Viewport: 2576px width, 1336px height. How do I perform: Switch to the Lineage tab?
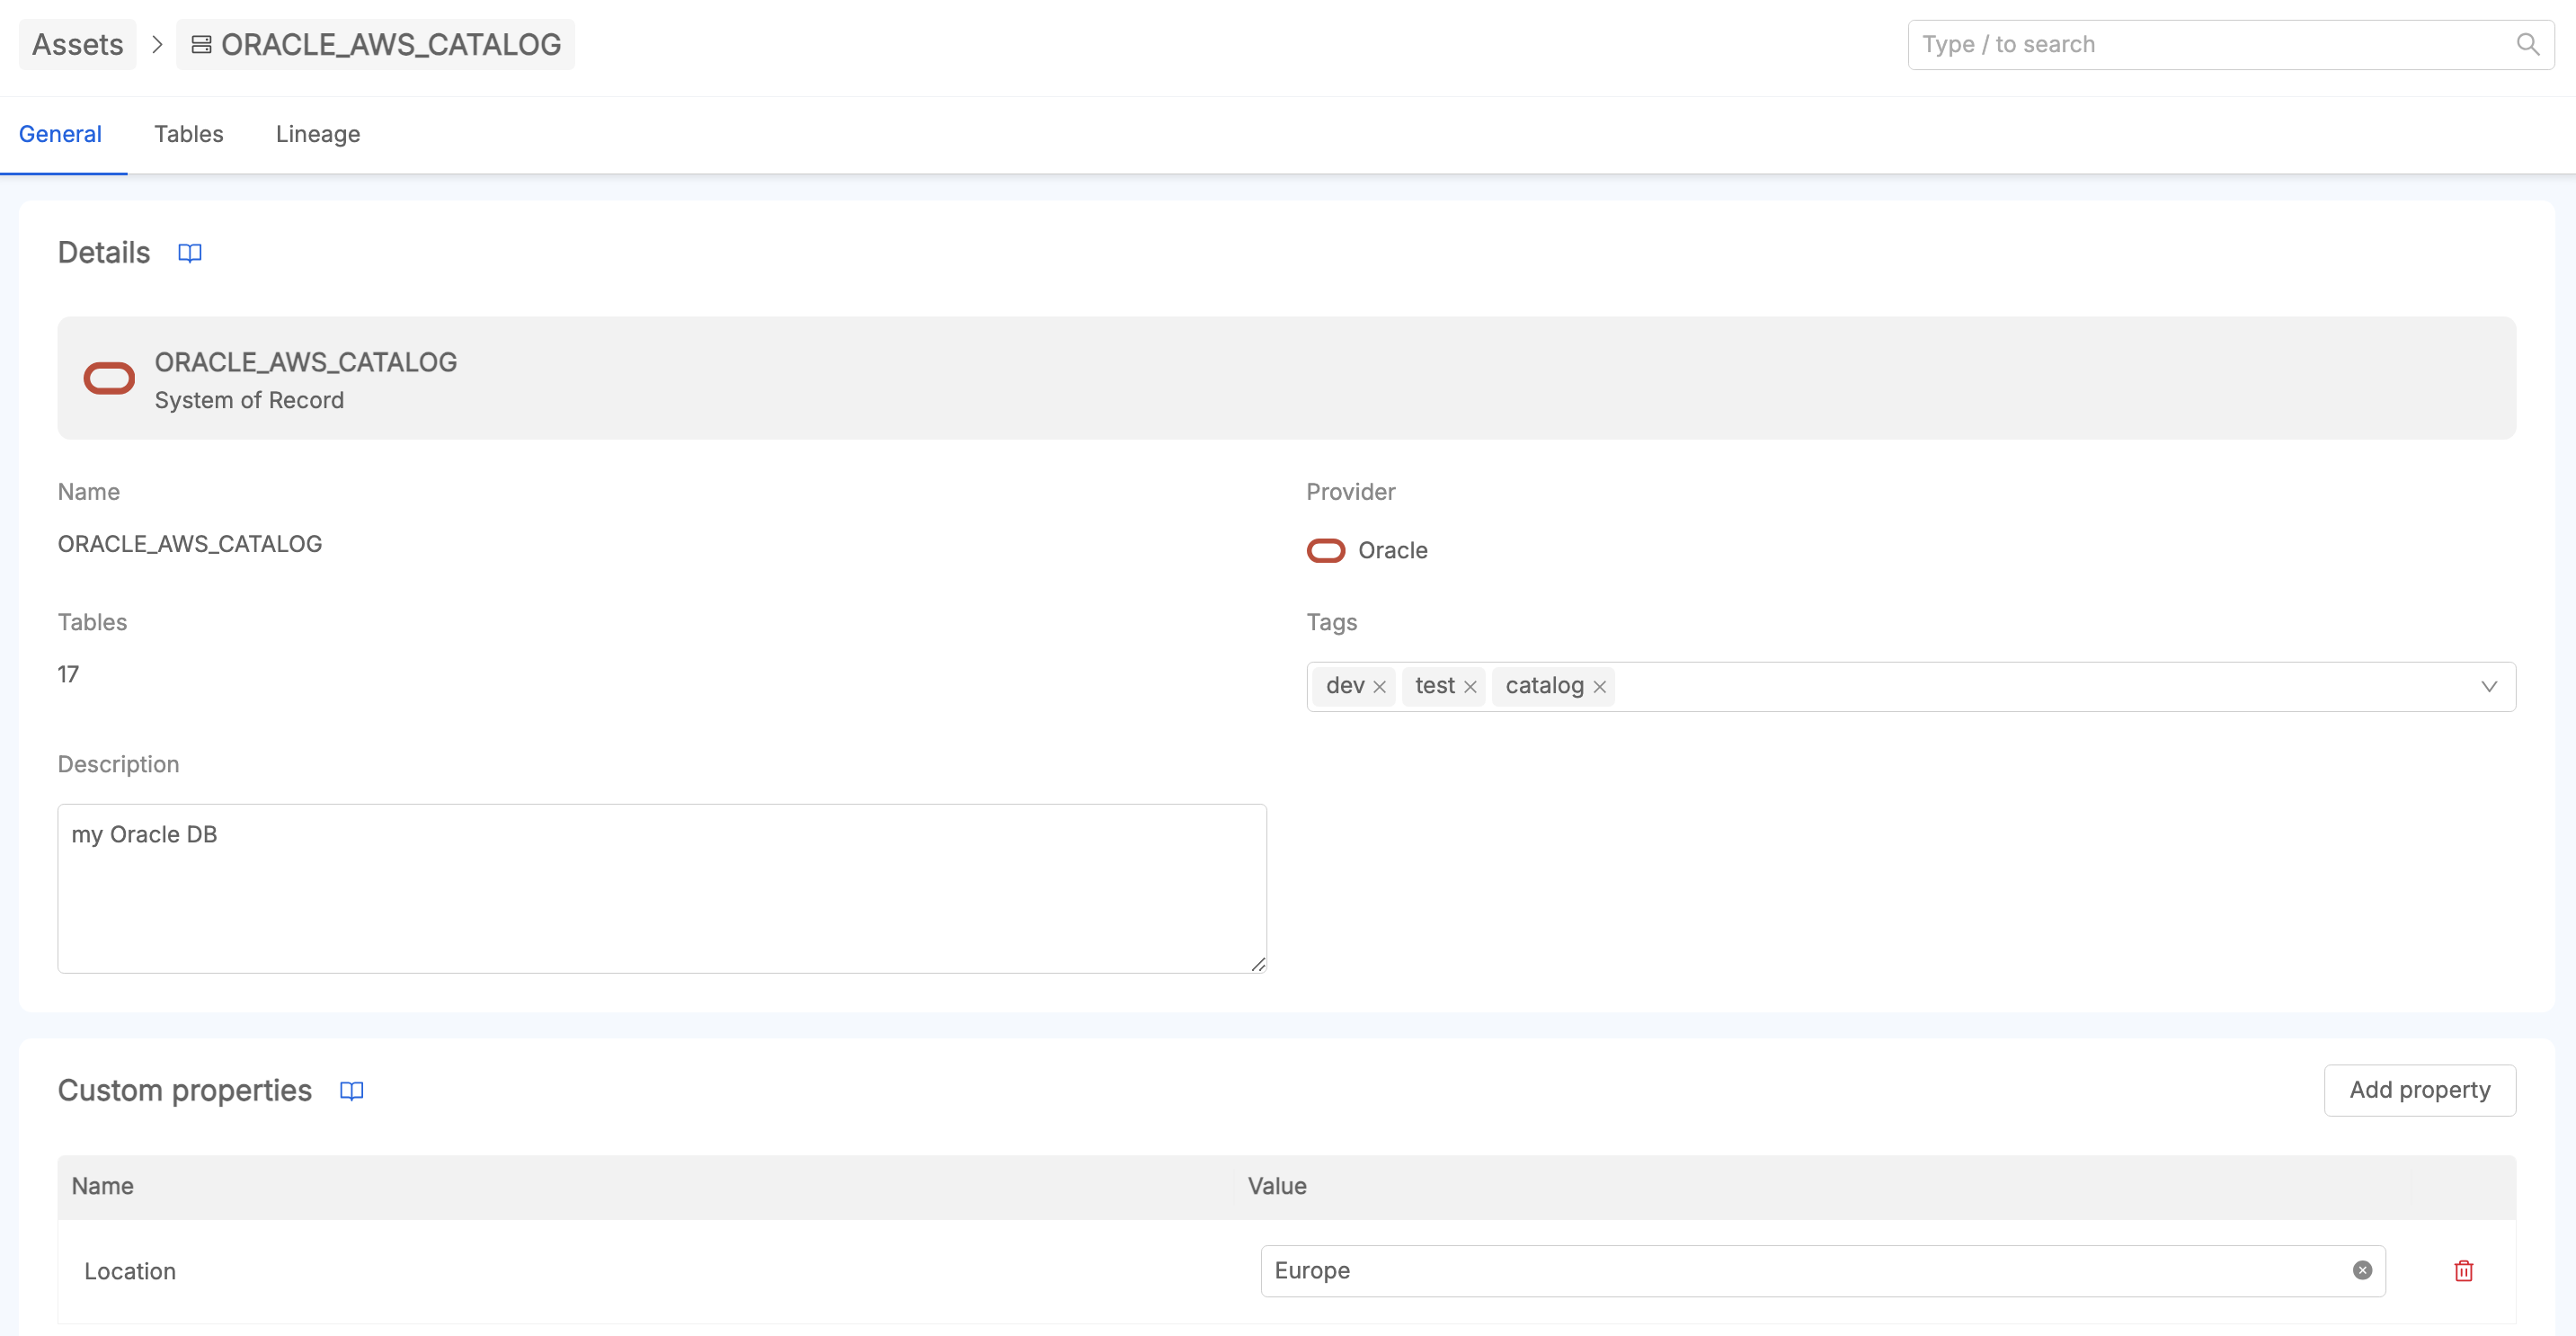click(x=317, y=134)
